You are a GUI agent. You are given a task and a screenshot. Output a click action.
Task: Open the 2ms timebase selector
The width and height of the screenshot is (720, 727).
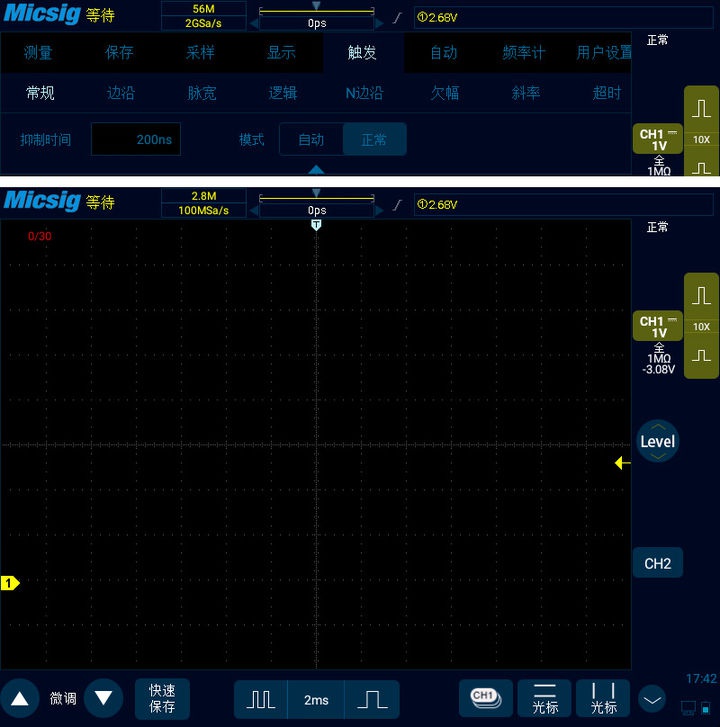(x=316, y=700)
